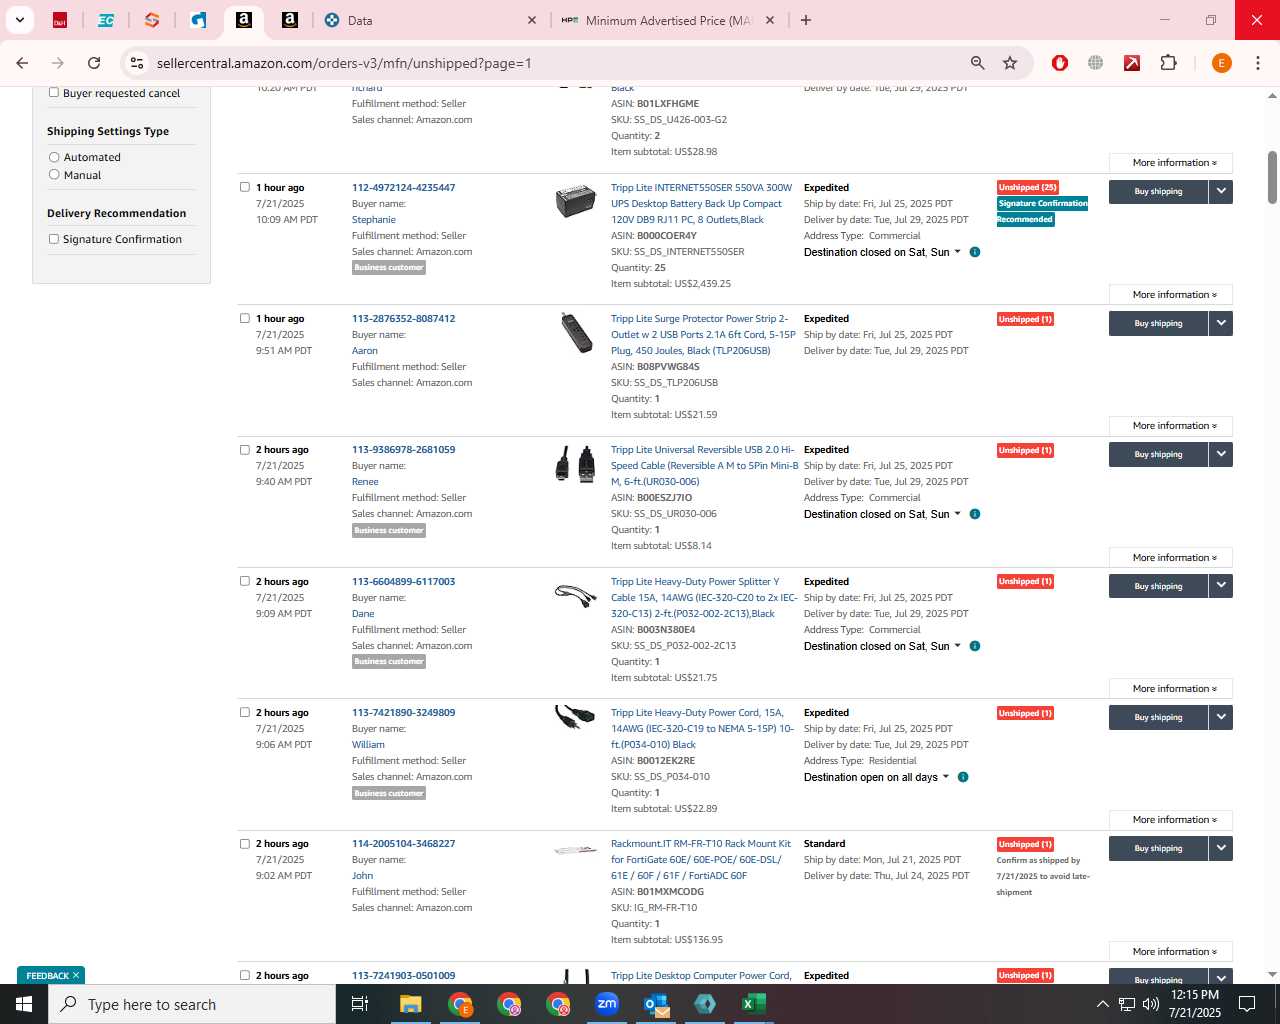
Task: Select order 114-2005104-3468227 checkbox
Action: [245, 843]
